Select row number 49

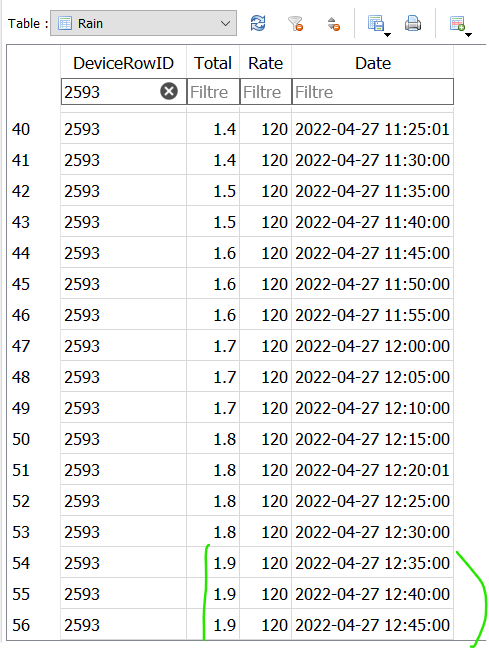(21, 408)
